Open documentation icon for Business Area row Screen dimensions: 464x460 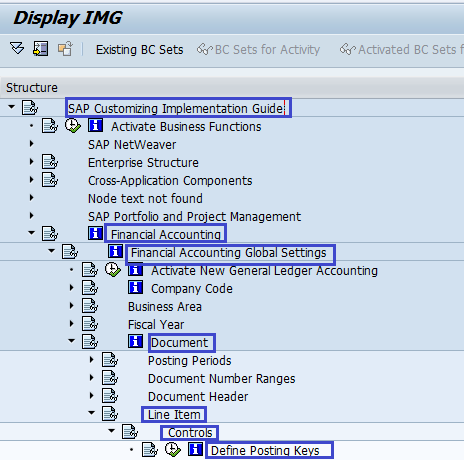[90, 306]
